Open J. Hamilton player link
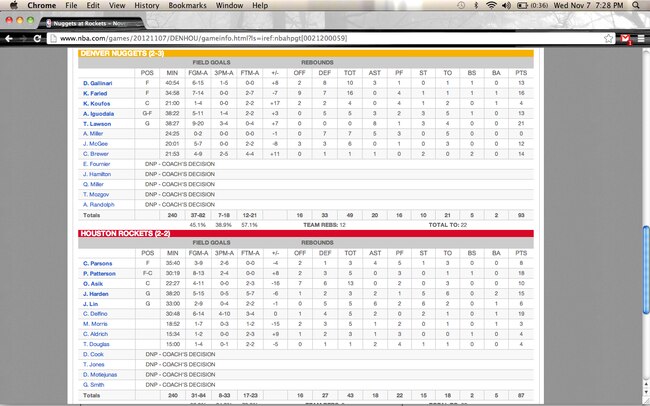The width and height of the screenshot is (650, 406). [x=97, y=174]
